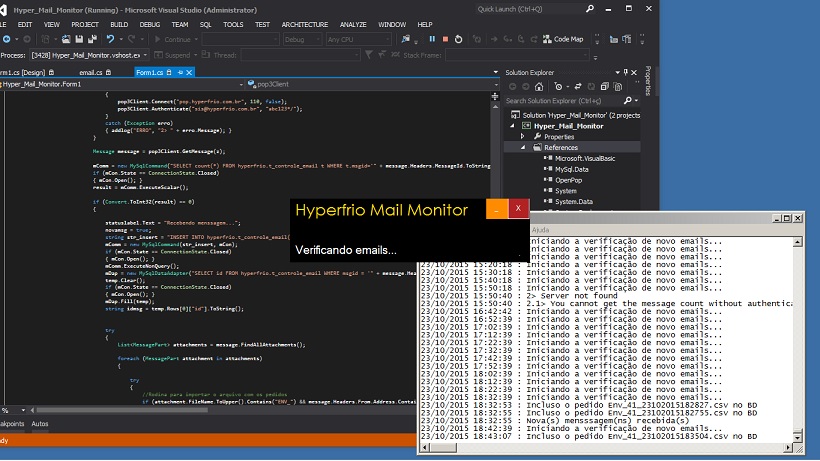Collapse the References node

click(522, 147)
